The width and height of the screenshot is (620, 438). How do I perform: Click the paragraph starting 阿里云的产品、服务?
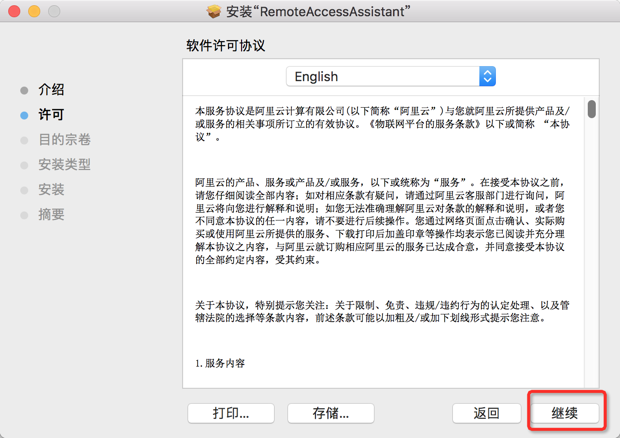pos(380,221)
